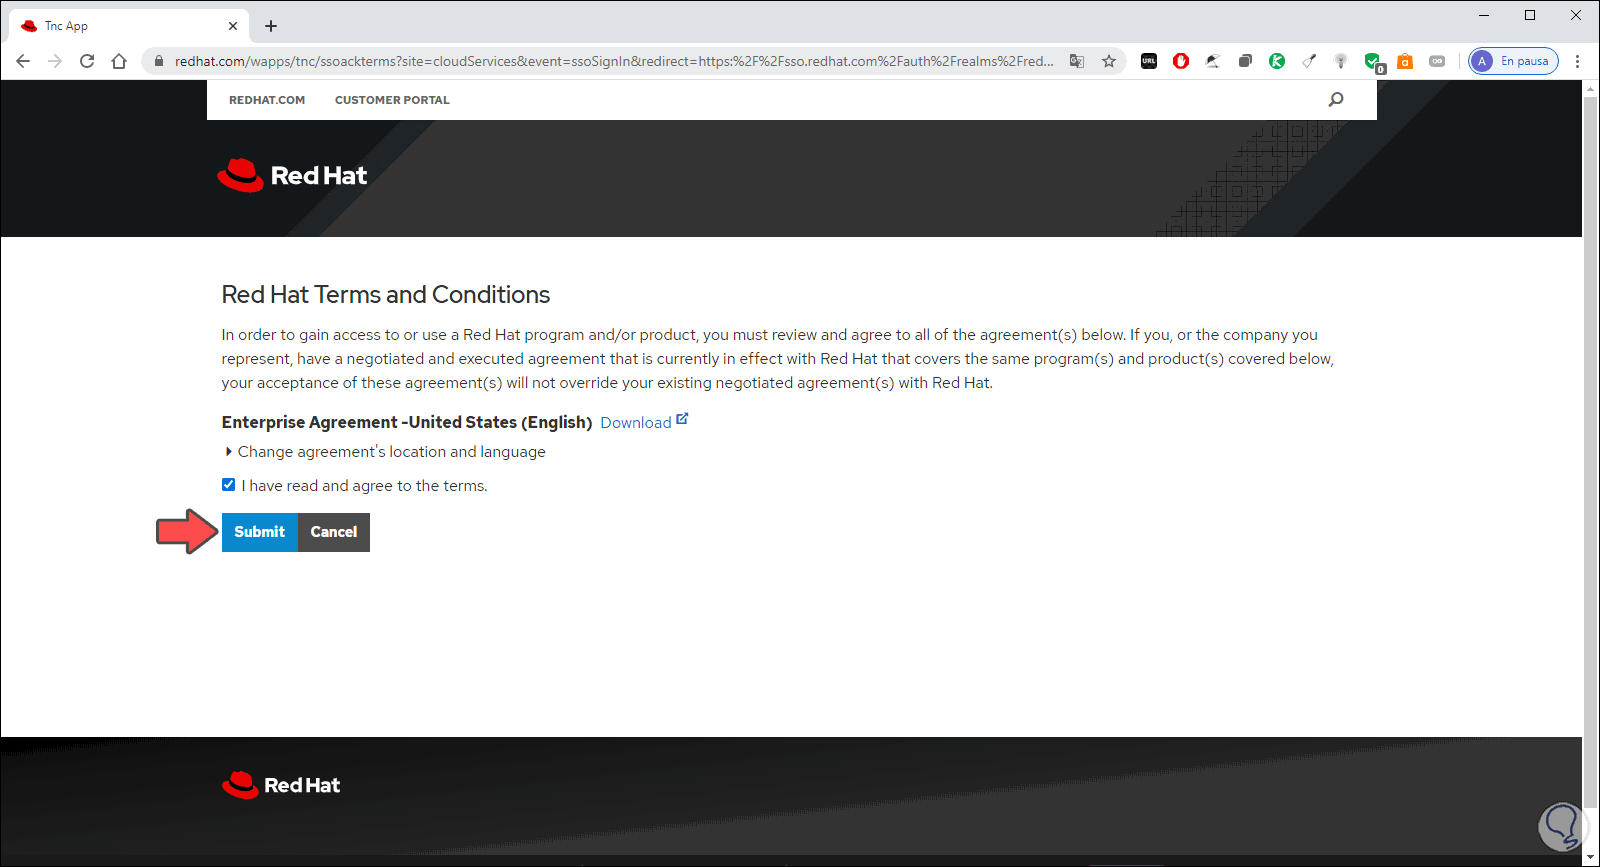This screenshot has width=1600, height=867.
Task: Download the Enterprise Agreement
Action: coord(636,423)
